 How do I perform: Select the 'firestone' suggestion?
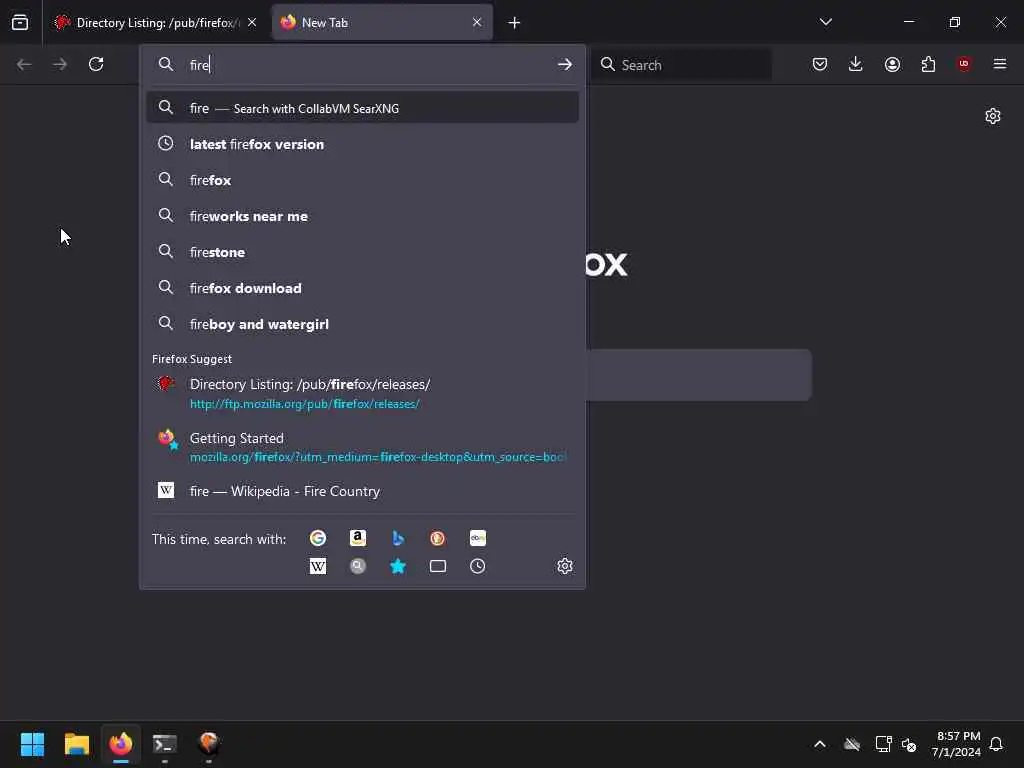click(x=362, y=251)
